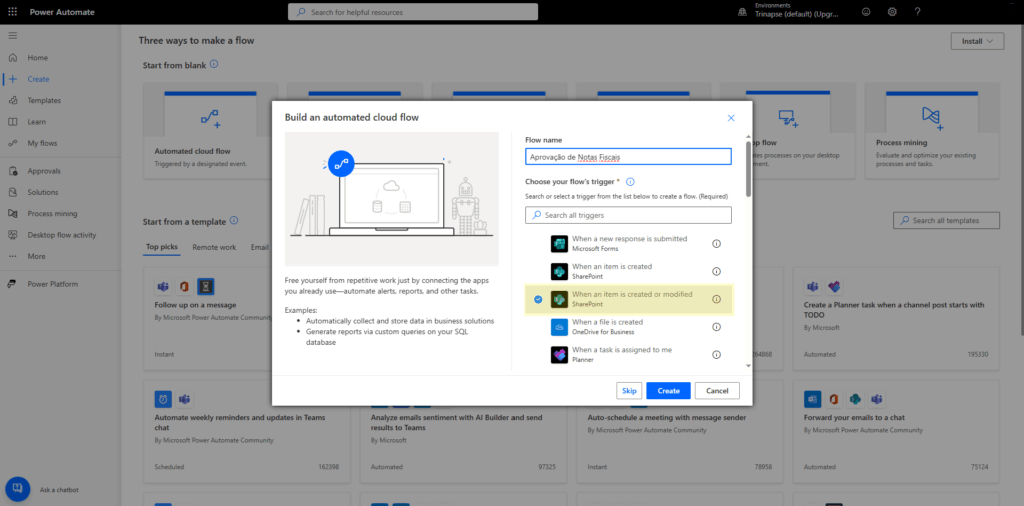The height and width of the screenshot is (506, 1024).
Task: Show info for When a file is created
Action: (716, 326)
